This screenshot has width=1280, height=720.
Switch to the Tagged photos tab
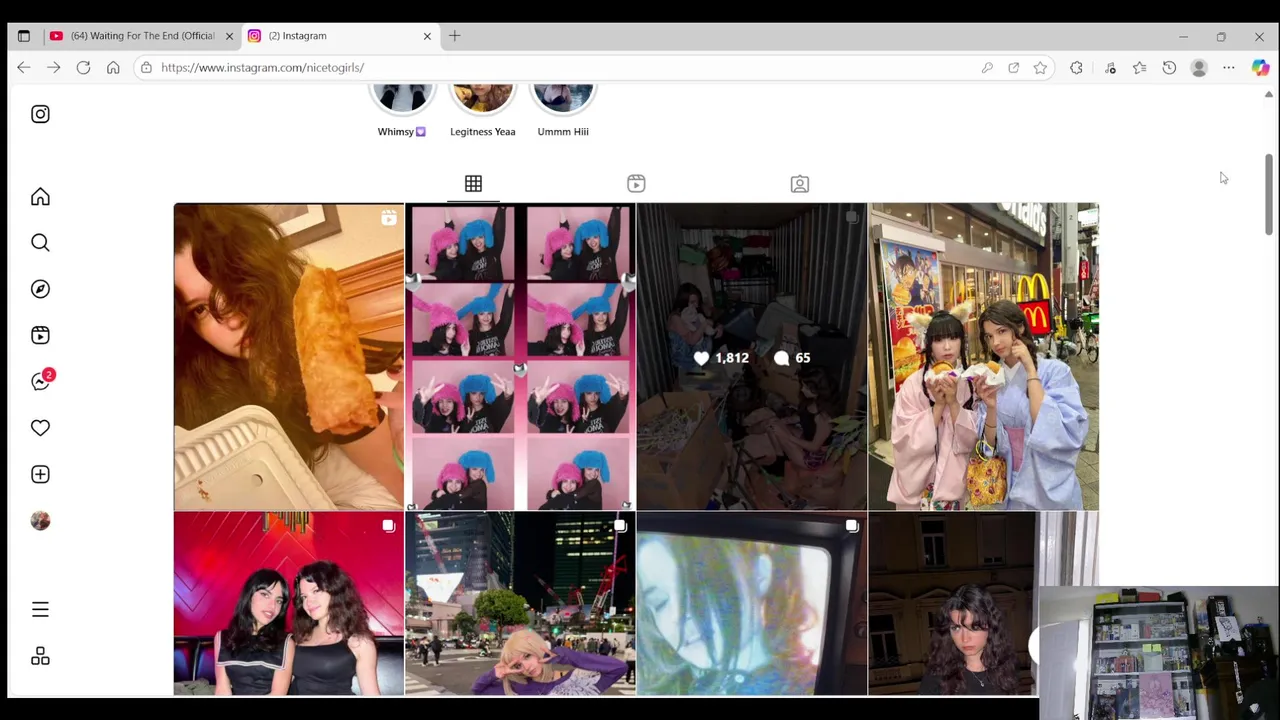click(x=799, y=184)
